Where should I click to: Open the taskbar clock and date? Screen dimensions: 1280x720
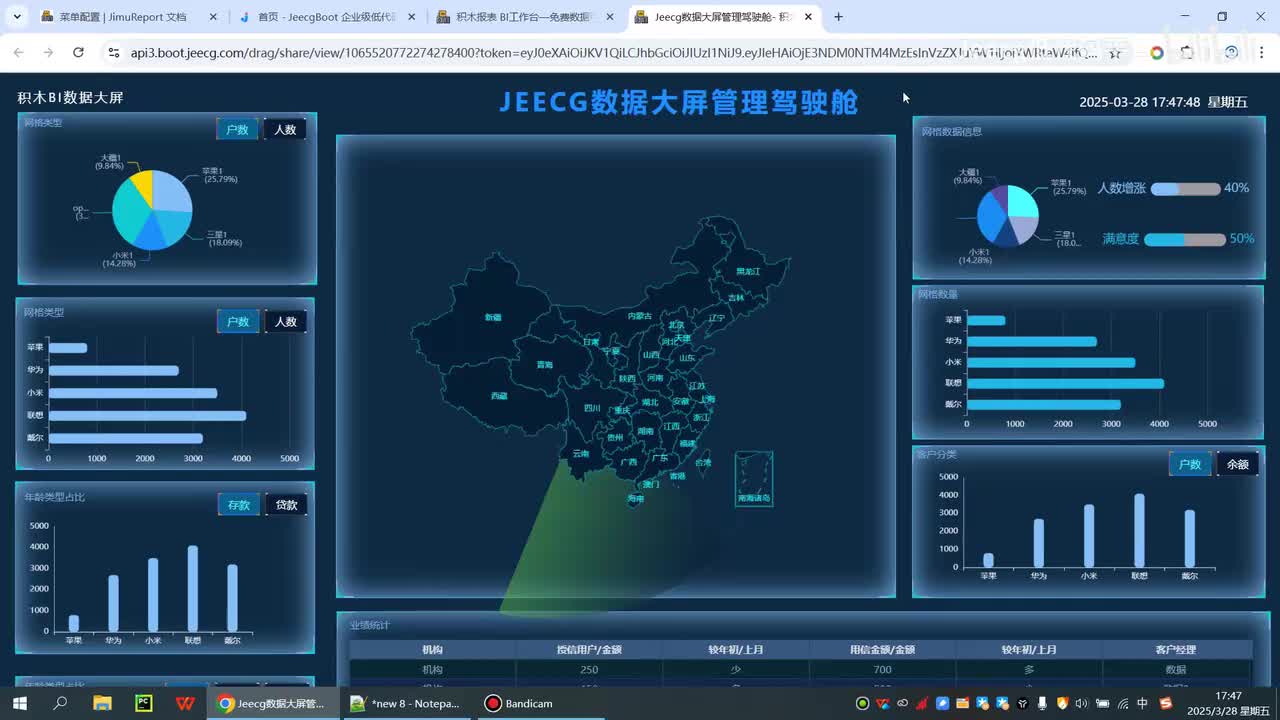[1229, 703]
